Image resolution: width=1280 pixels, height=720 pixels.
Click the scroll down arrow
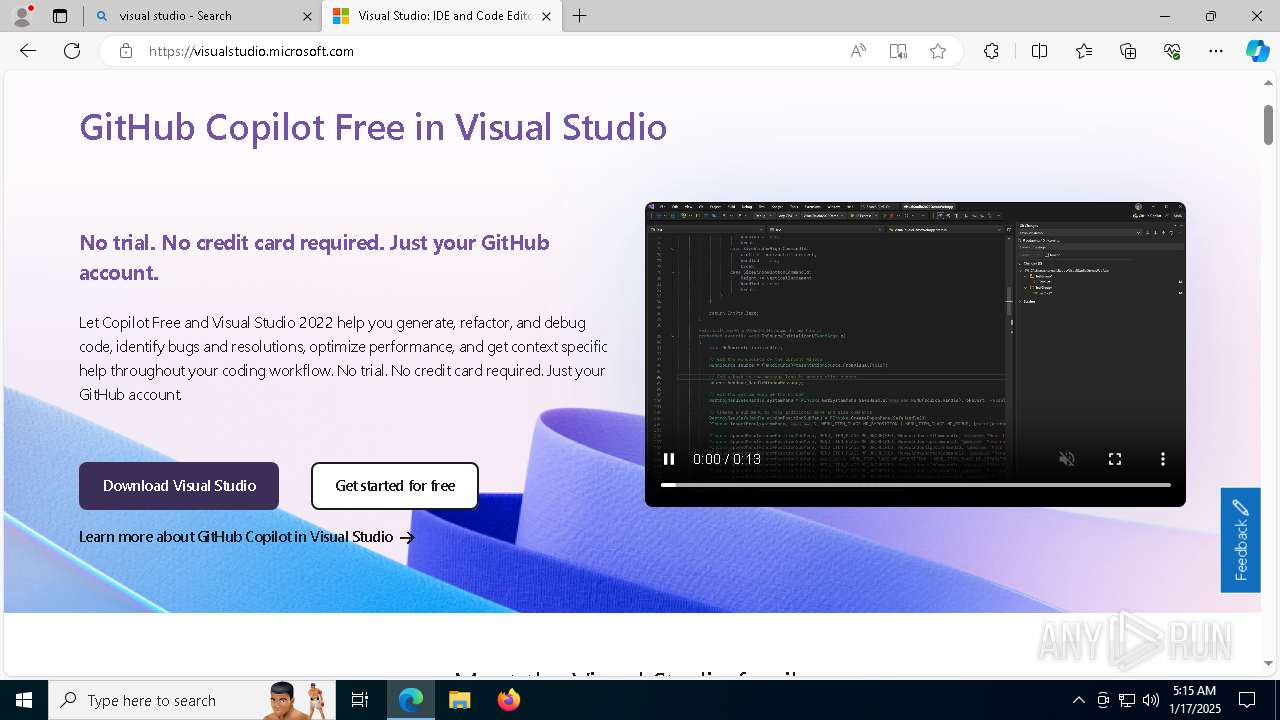(1268, 663)
